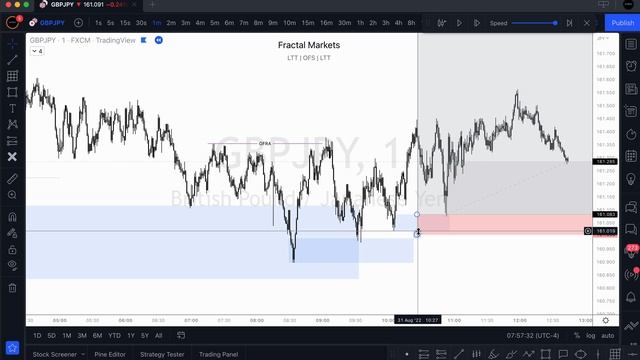Open timezone selector 07:57:32 (UTC-4)
Screen dimensions: 640x360
533,336
